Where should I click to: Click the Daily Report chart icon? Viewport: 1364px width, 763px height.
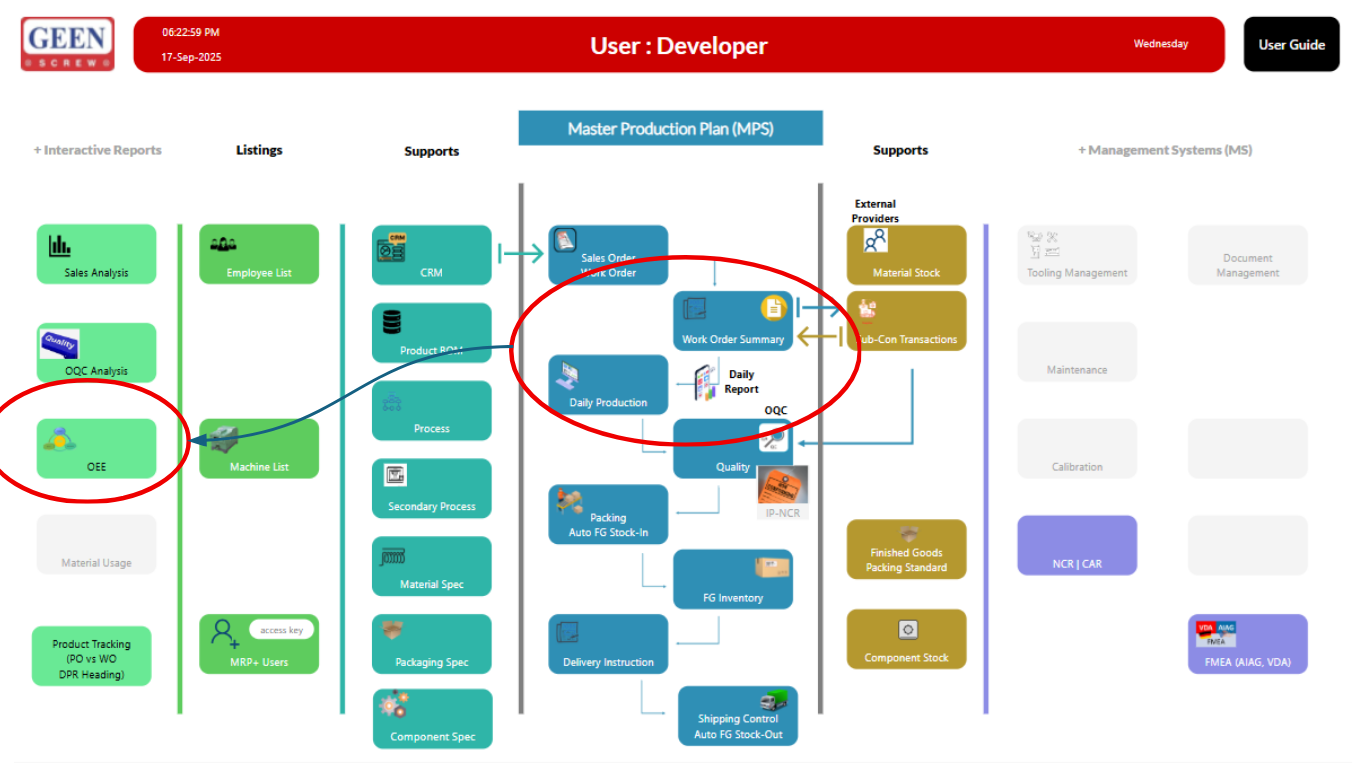(x=706, y=382)
